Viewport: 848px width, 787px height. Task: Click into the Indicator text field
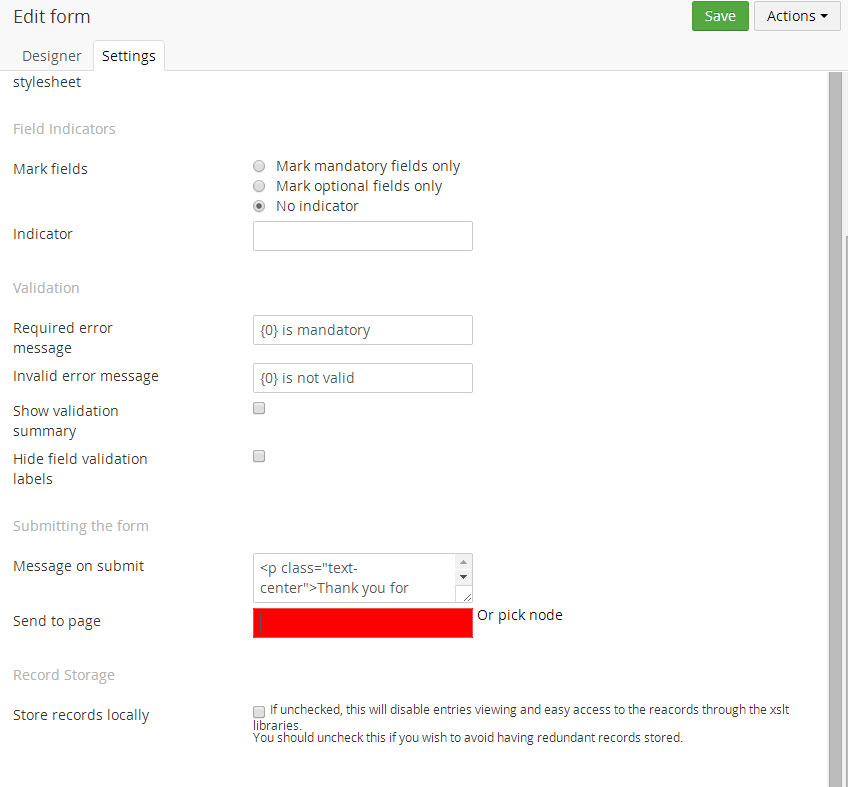pos(362,236)
